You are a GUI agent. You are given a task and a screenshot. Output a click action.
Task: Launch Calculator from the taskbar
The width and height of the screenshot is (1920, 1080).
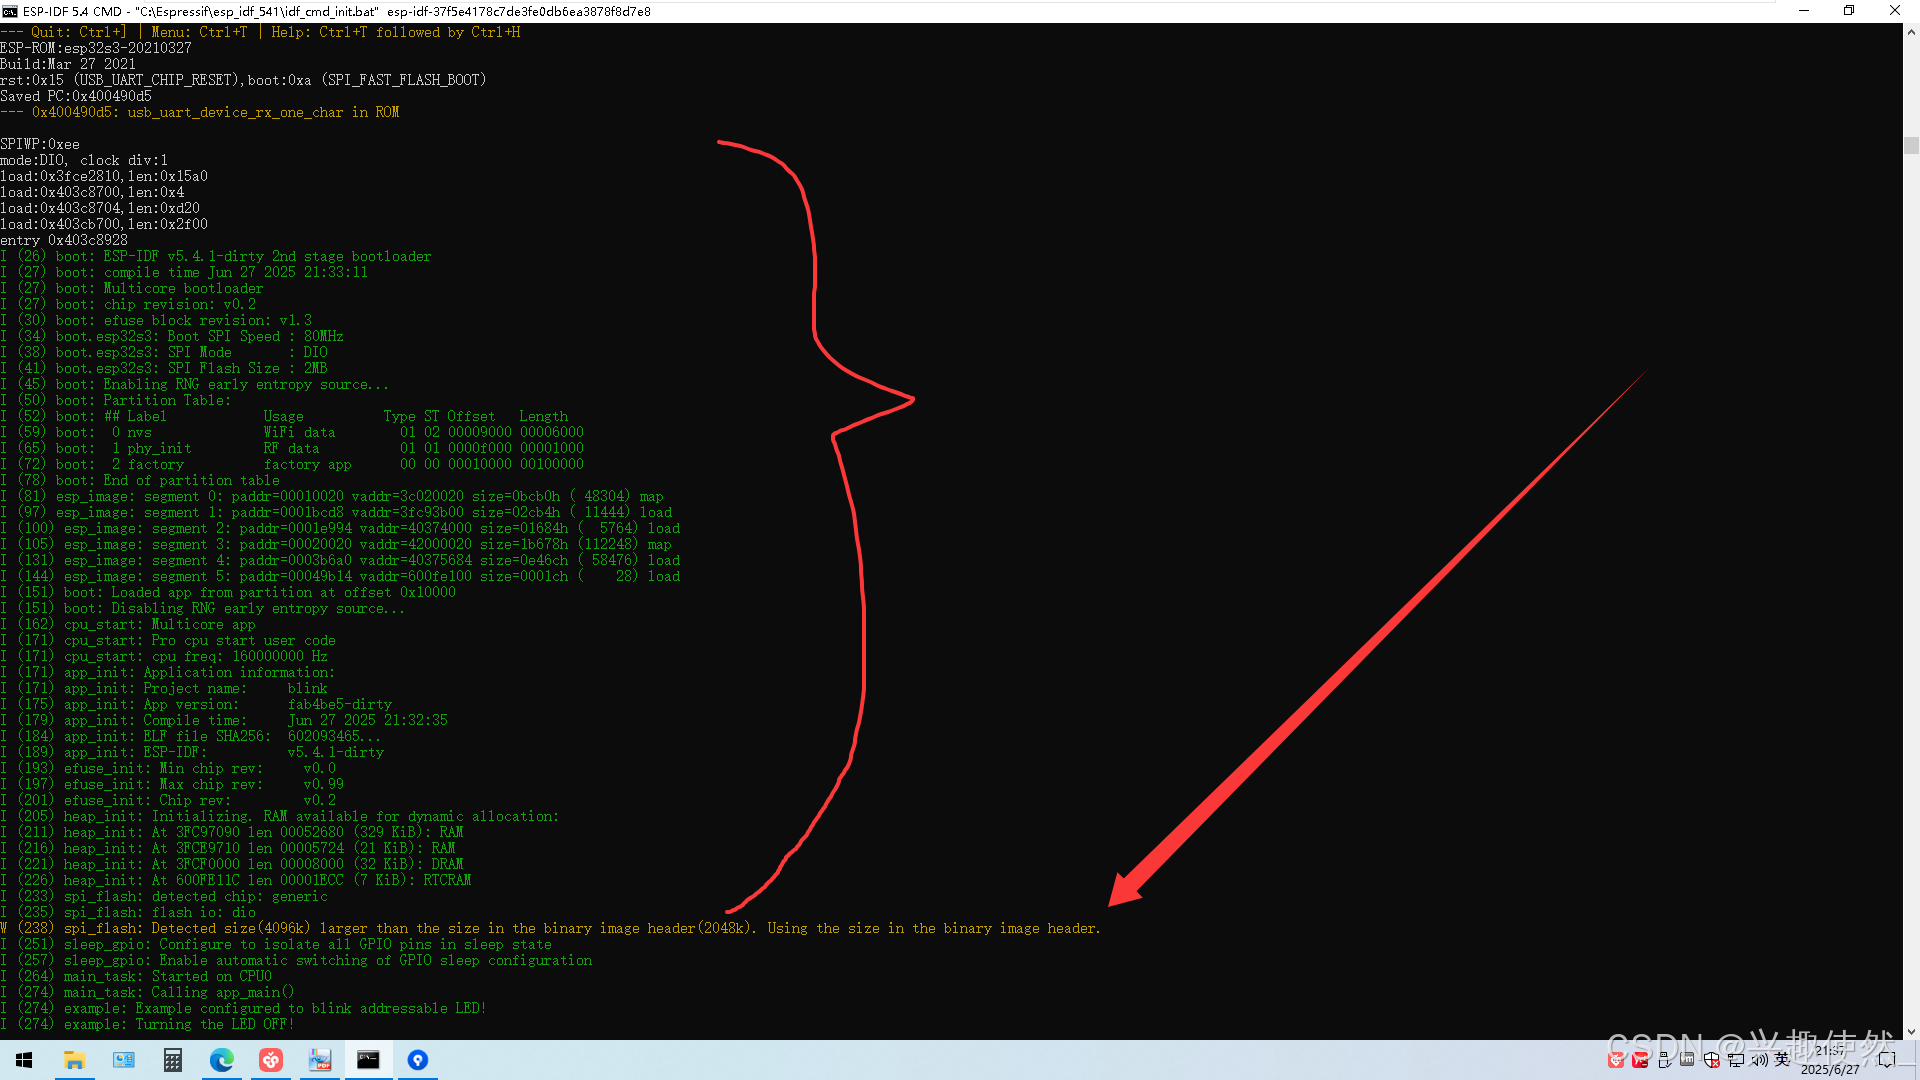tap(172, 1060)
